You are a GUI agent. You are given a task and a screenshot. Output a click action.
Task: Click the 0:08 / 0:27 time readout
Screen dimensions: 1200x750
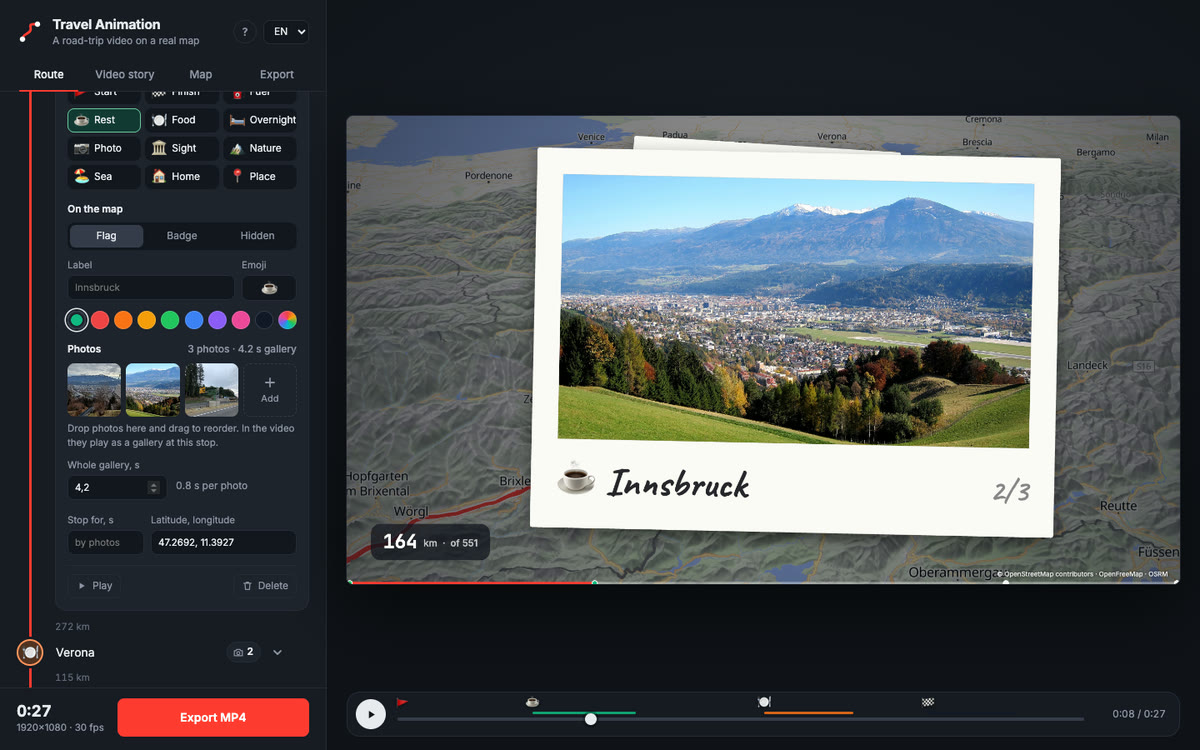(x=1139, y=714)
